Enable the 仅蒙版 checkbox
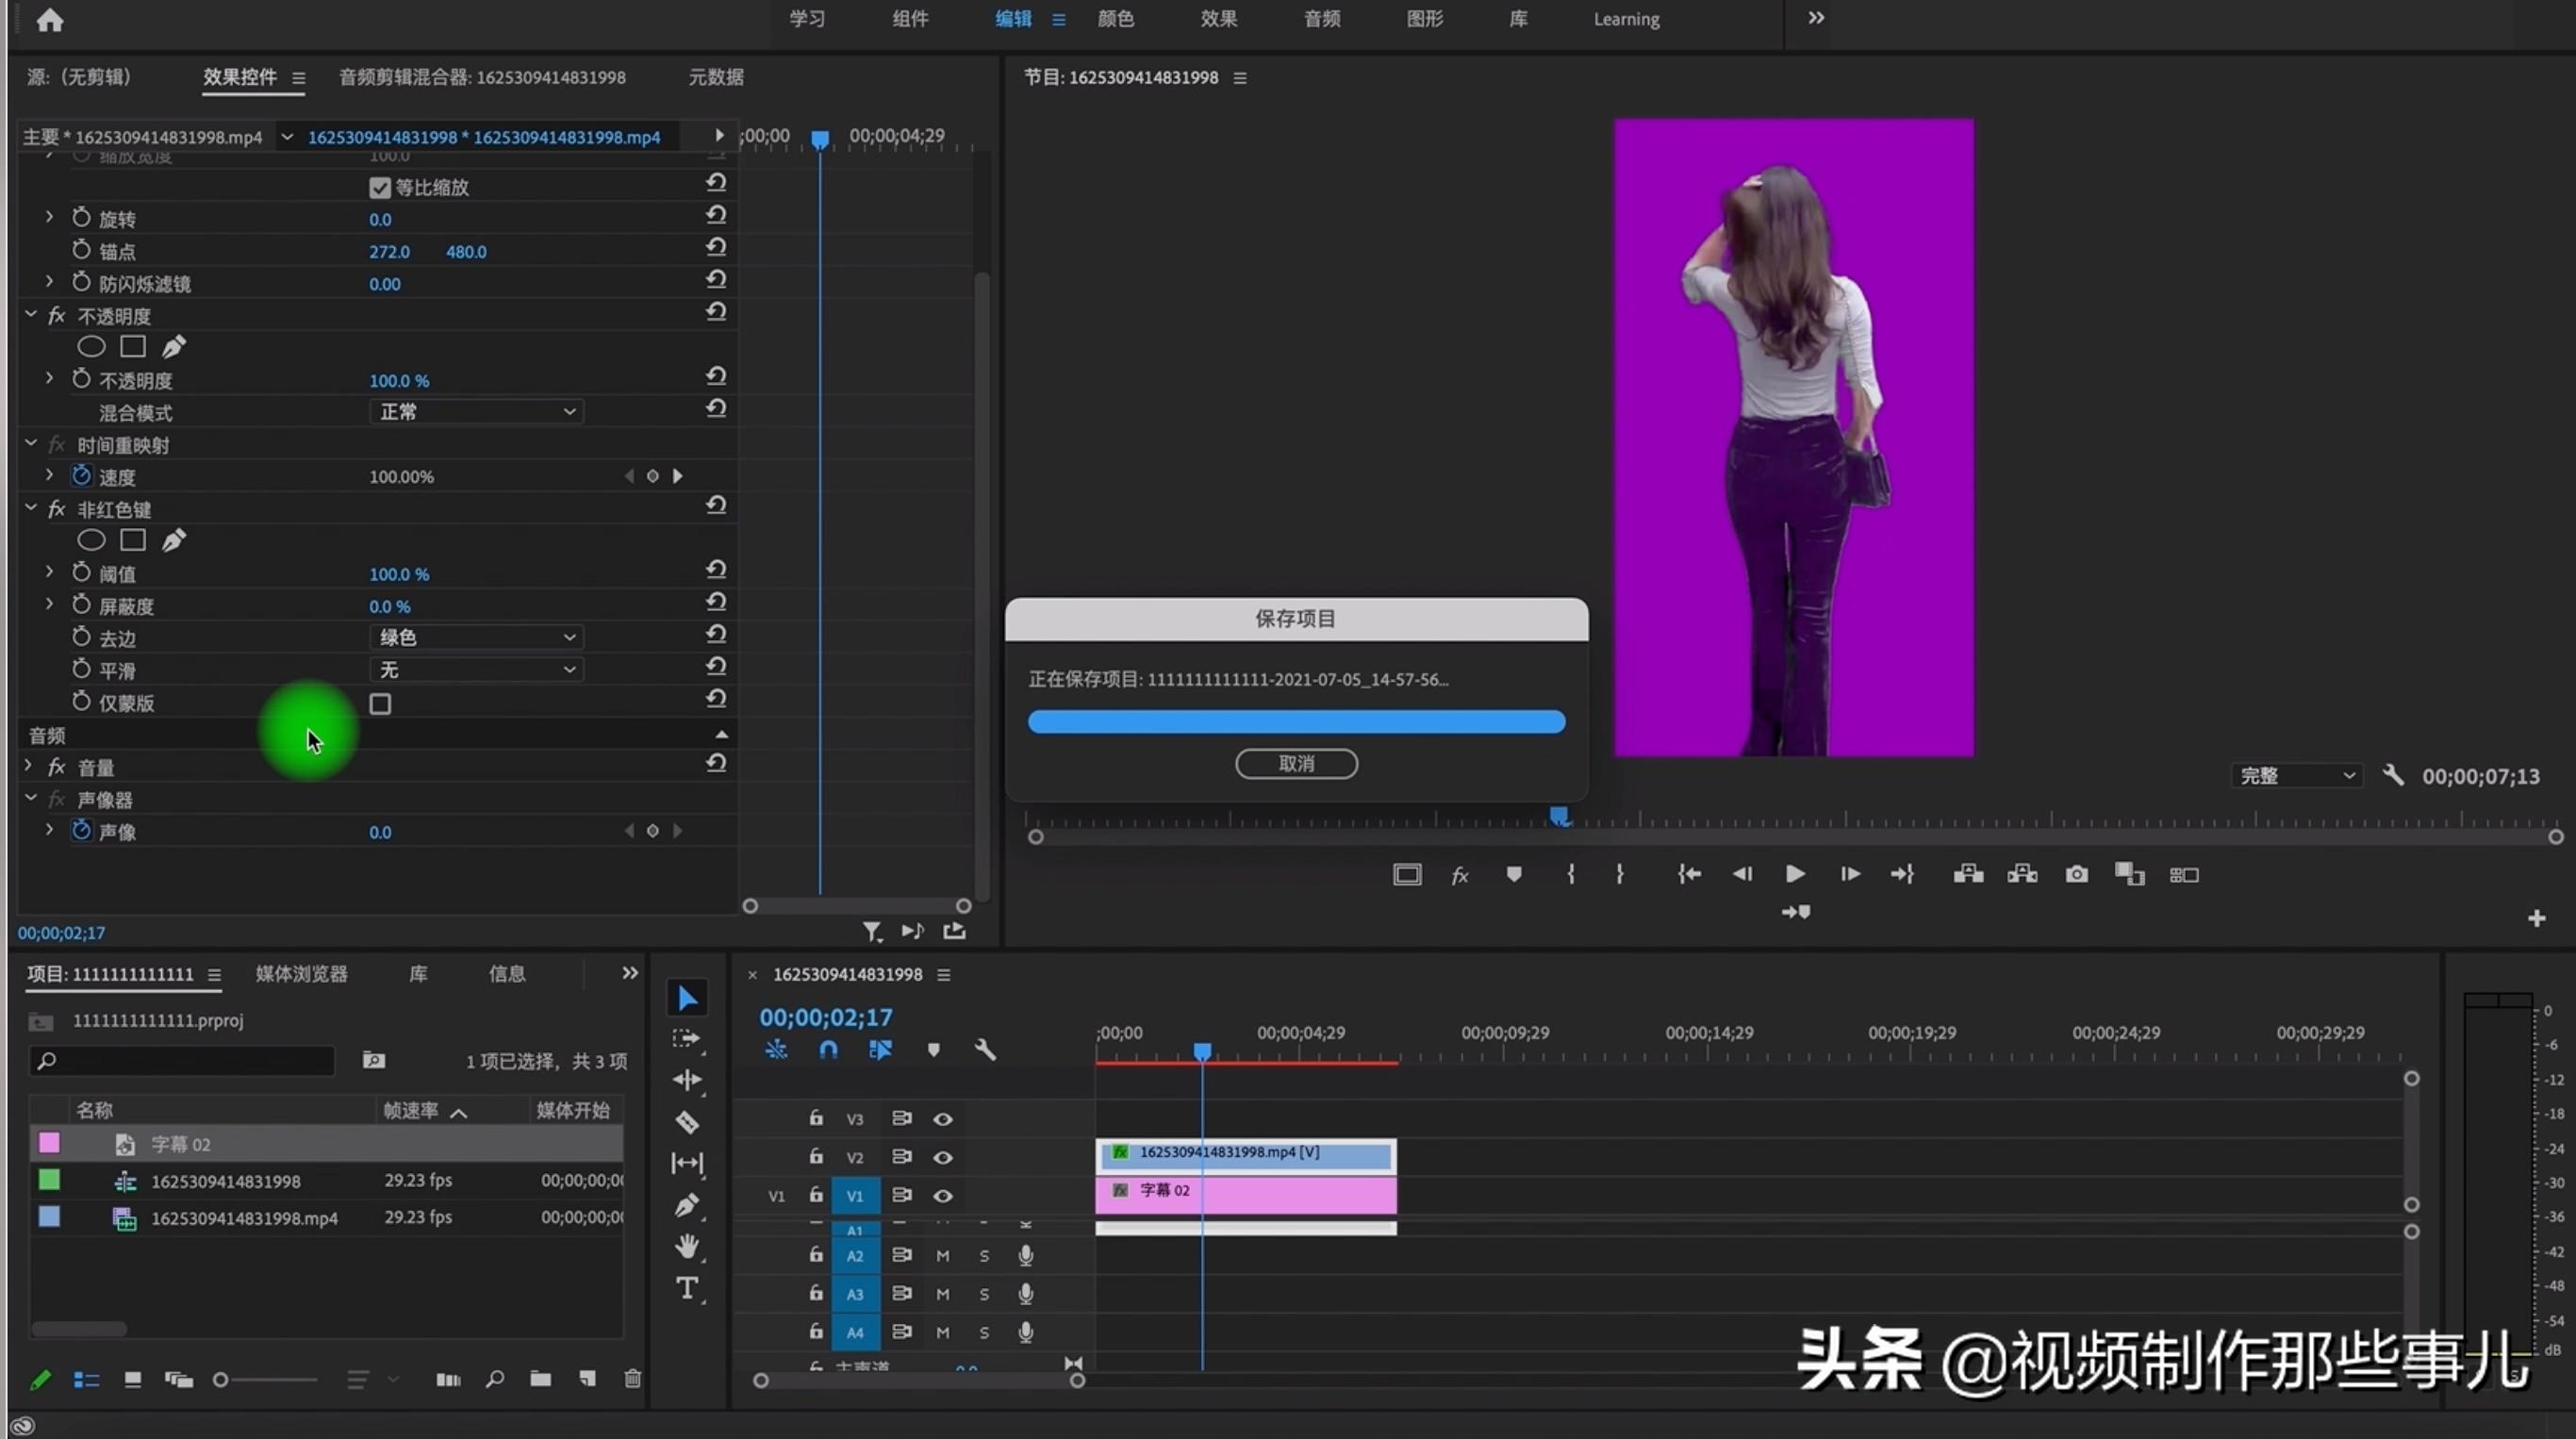2576x1439 pixels. click(380, 704)
